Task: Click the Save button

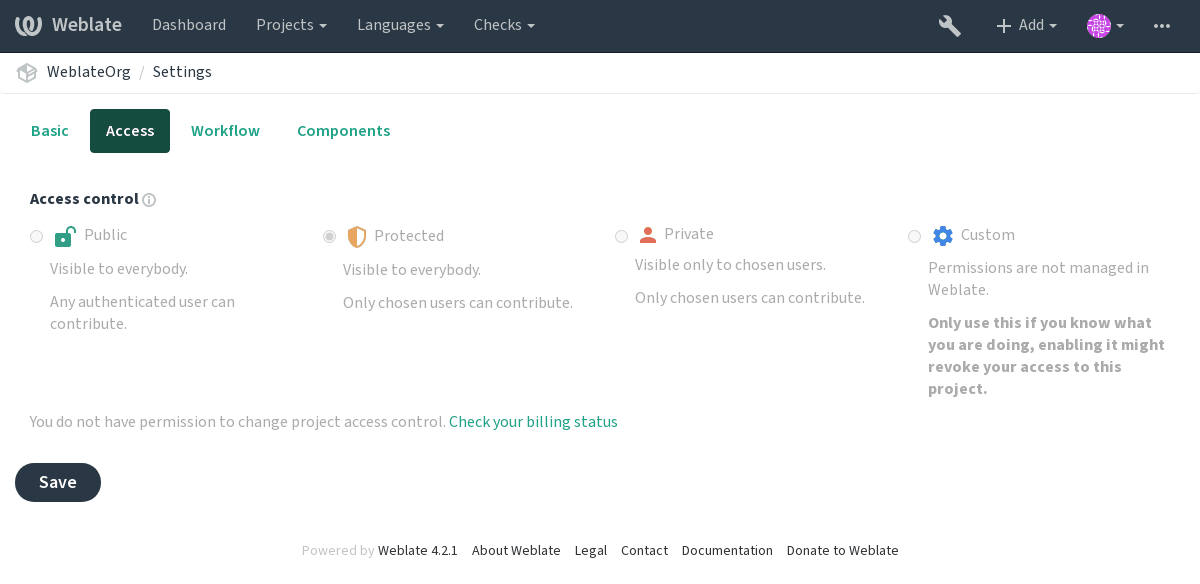Action: [x=58, y=482]
